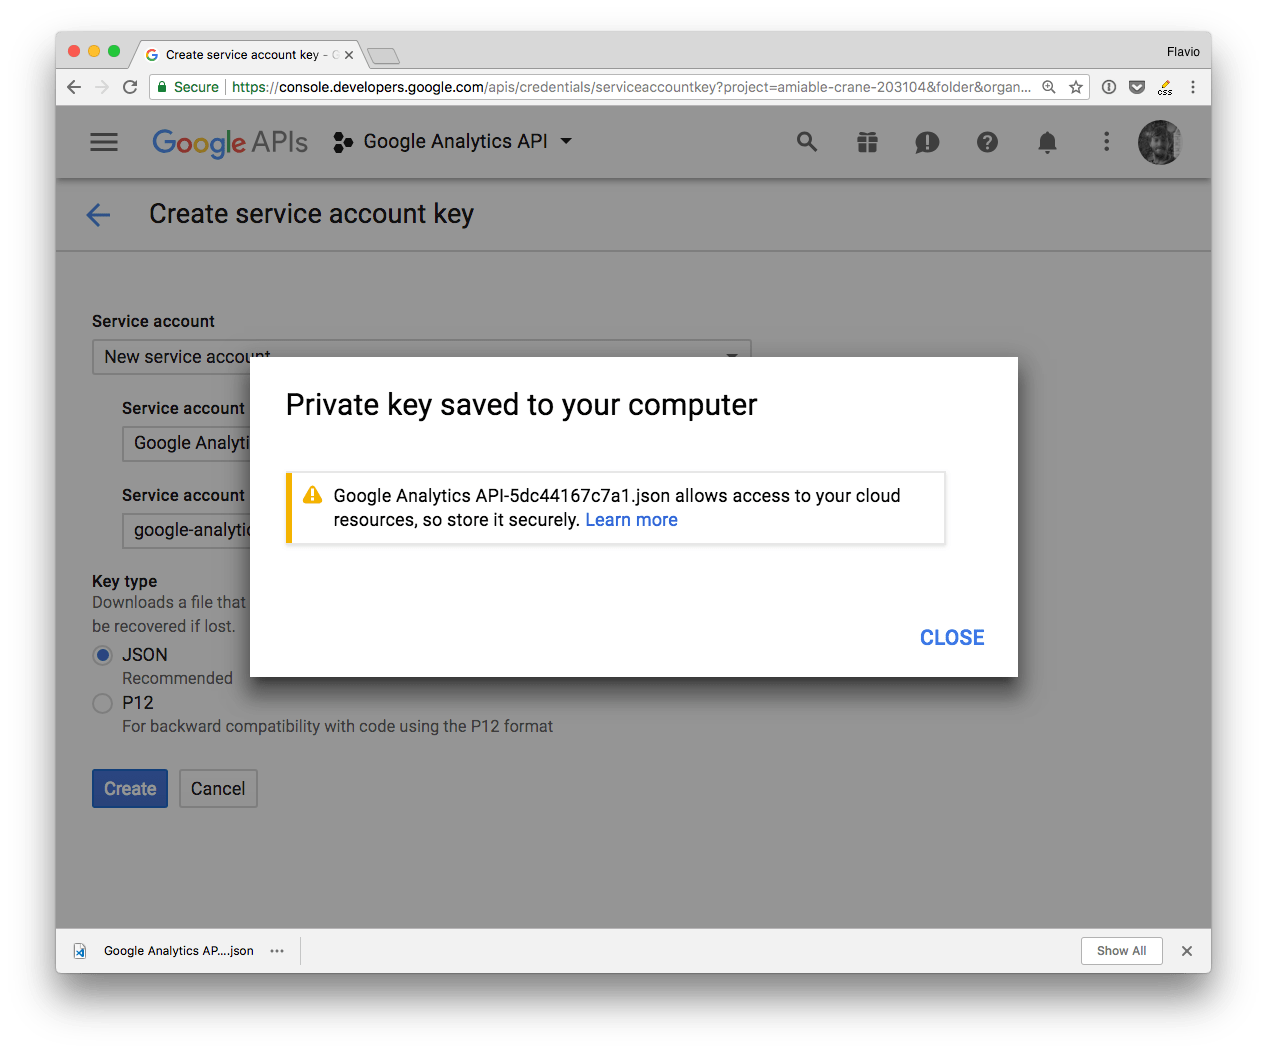Open the hamburger navigation menu

coord(104,142)
